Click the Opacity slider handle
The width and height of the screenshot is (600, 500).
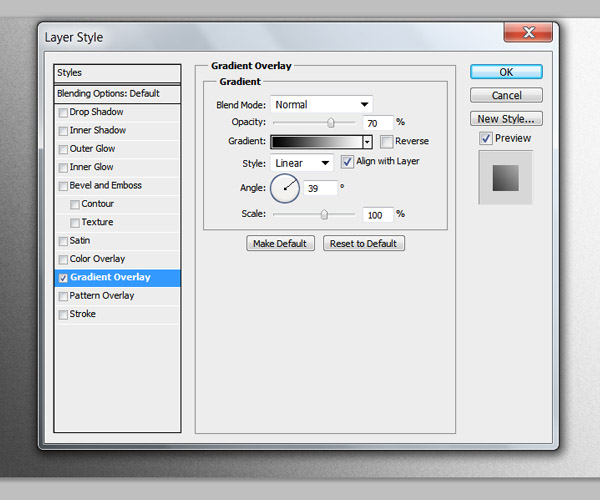[331, 123]
